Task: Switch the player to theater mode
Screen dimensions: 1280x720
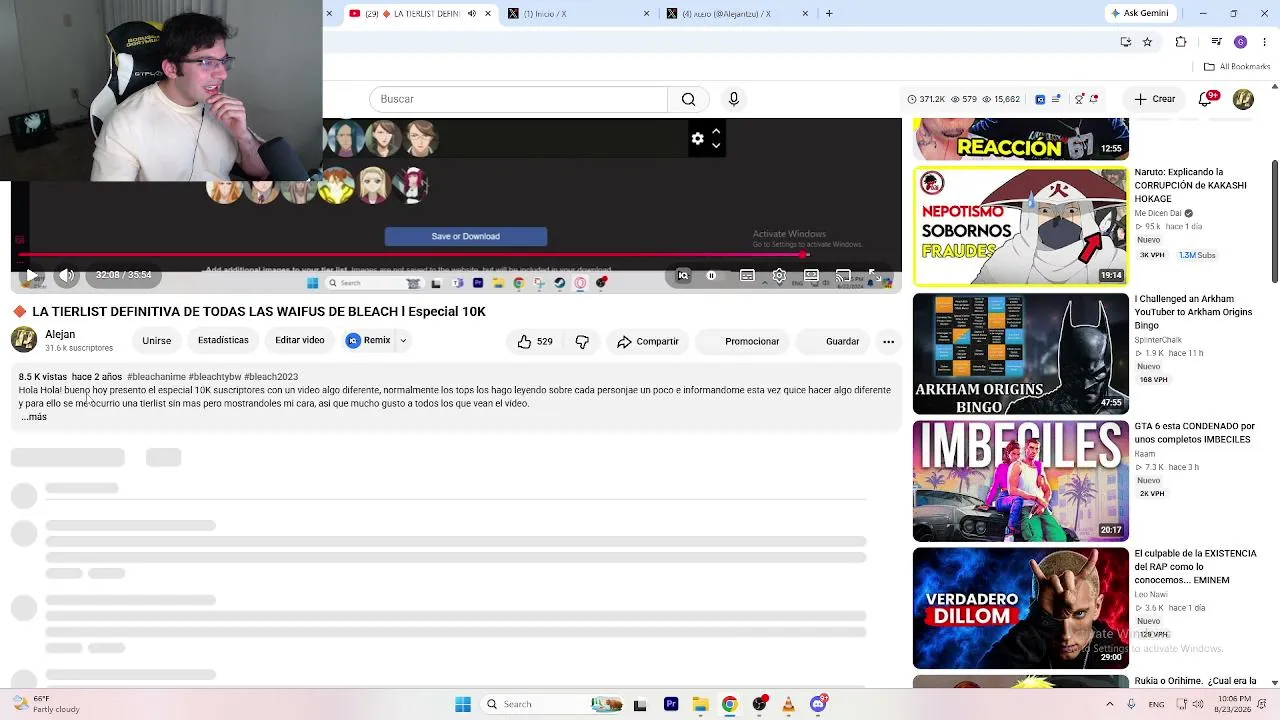Action: (811, 275)
